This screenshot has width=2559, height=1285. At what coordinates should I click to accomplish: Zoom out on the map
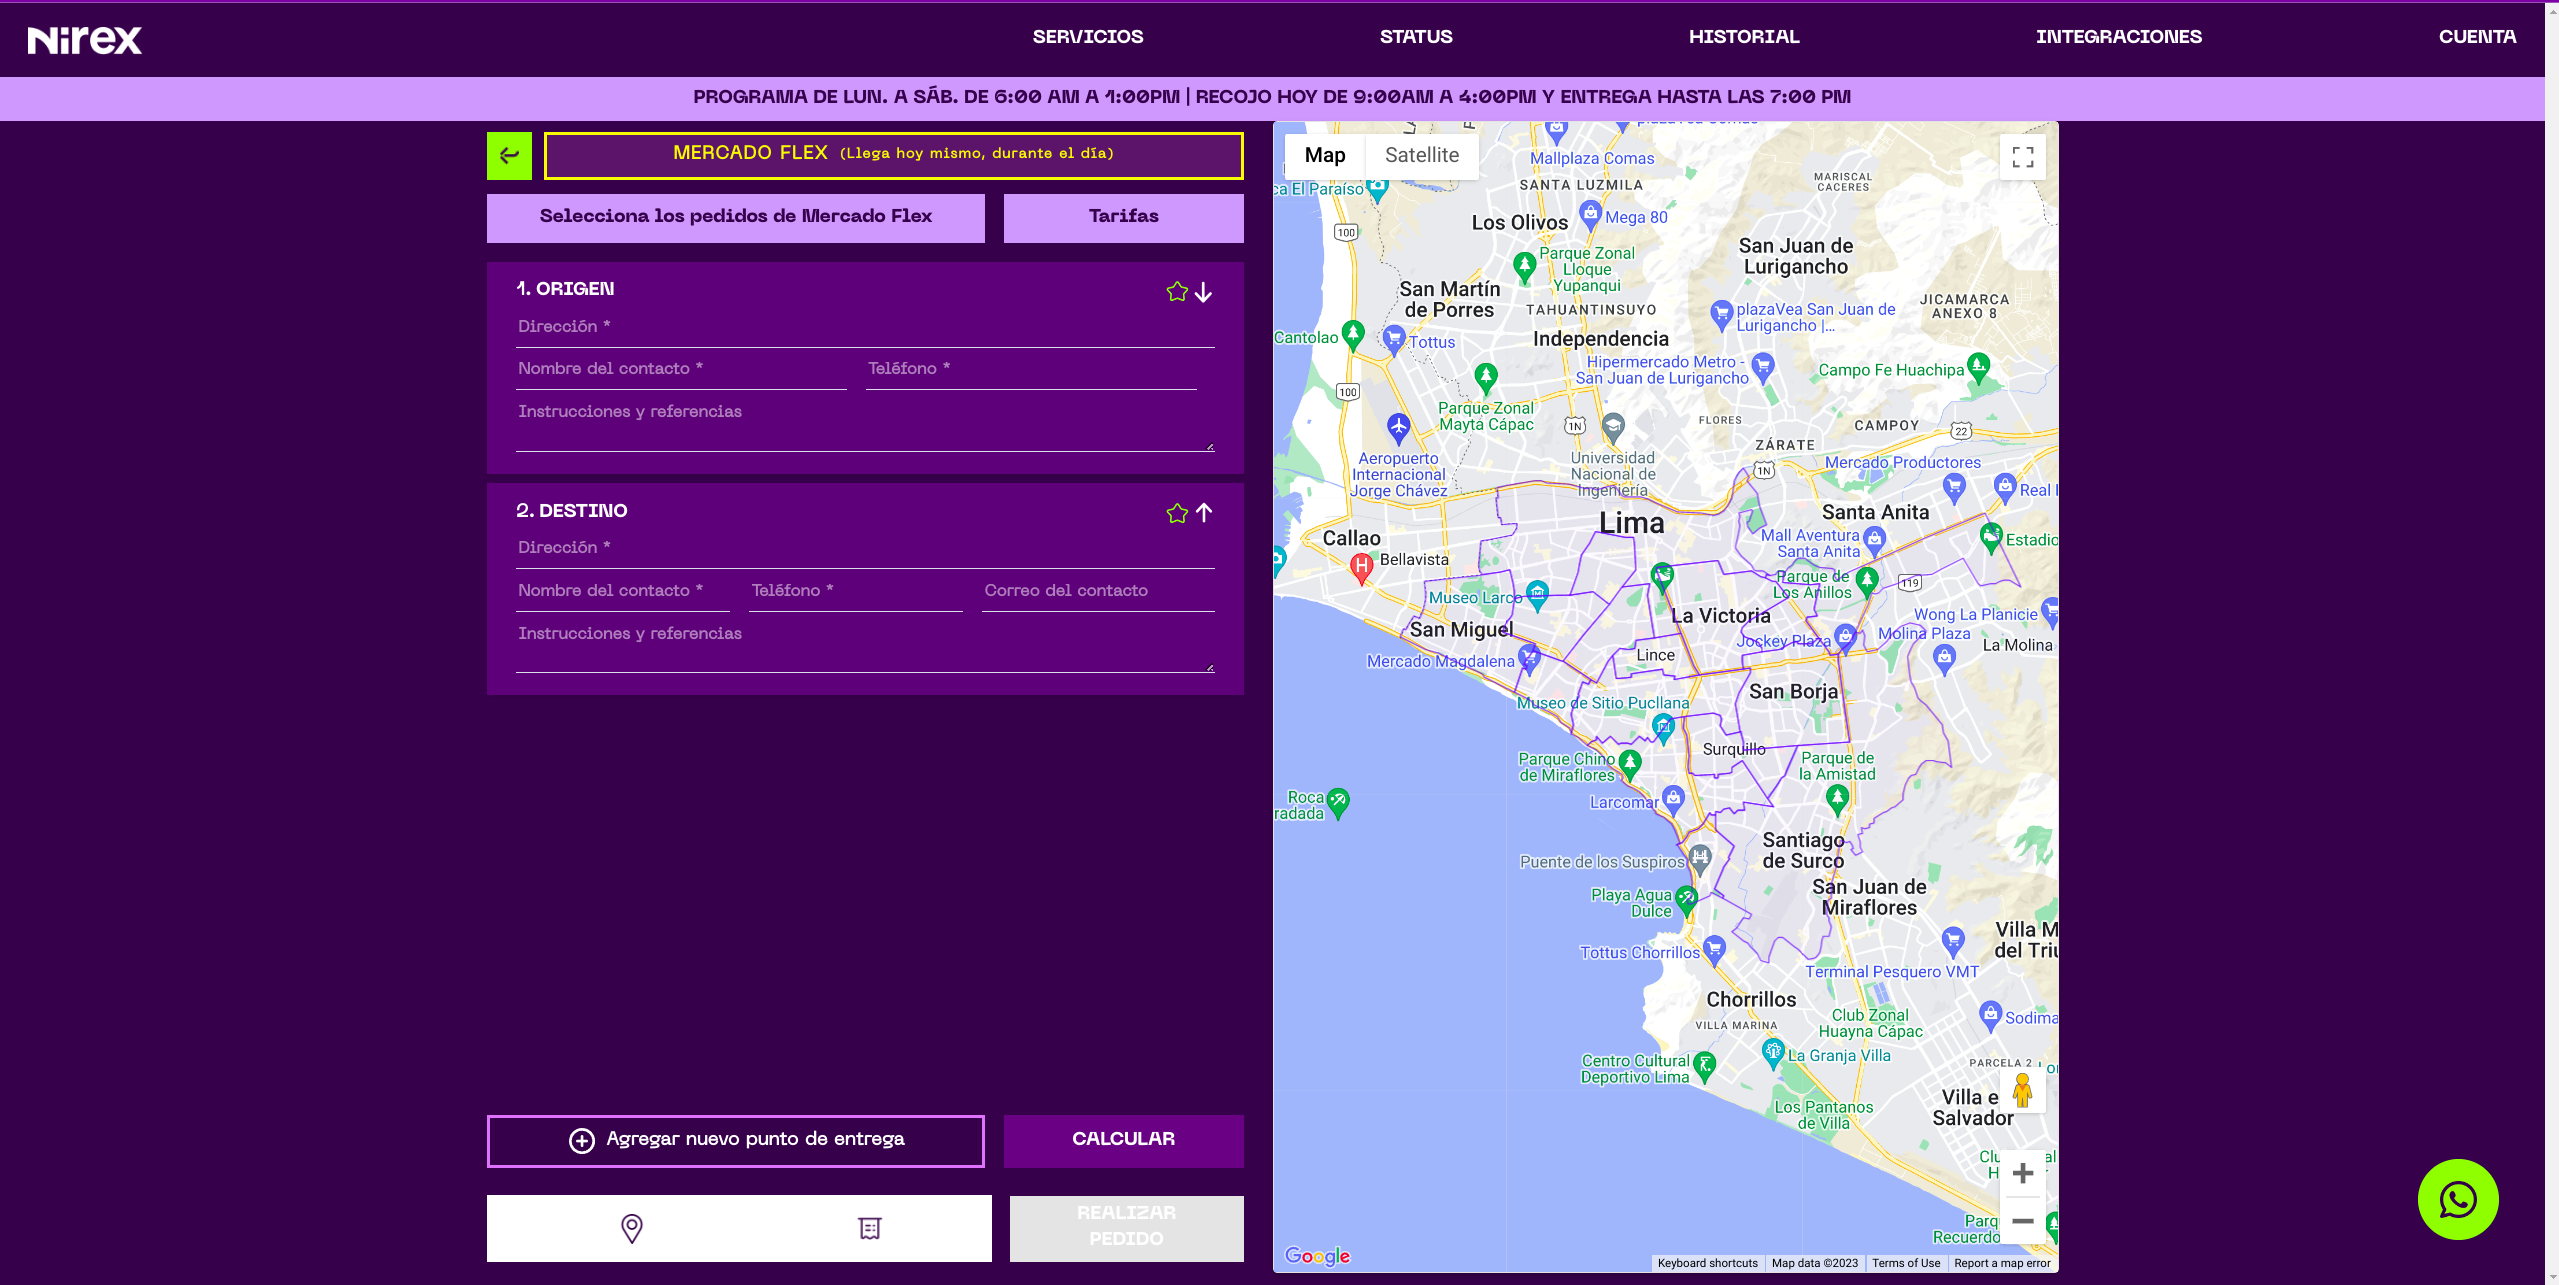[2022, 1221]
